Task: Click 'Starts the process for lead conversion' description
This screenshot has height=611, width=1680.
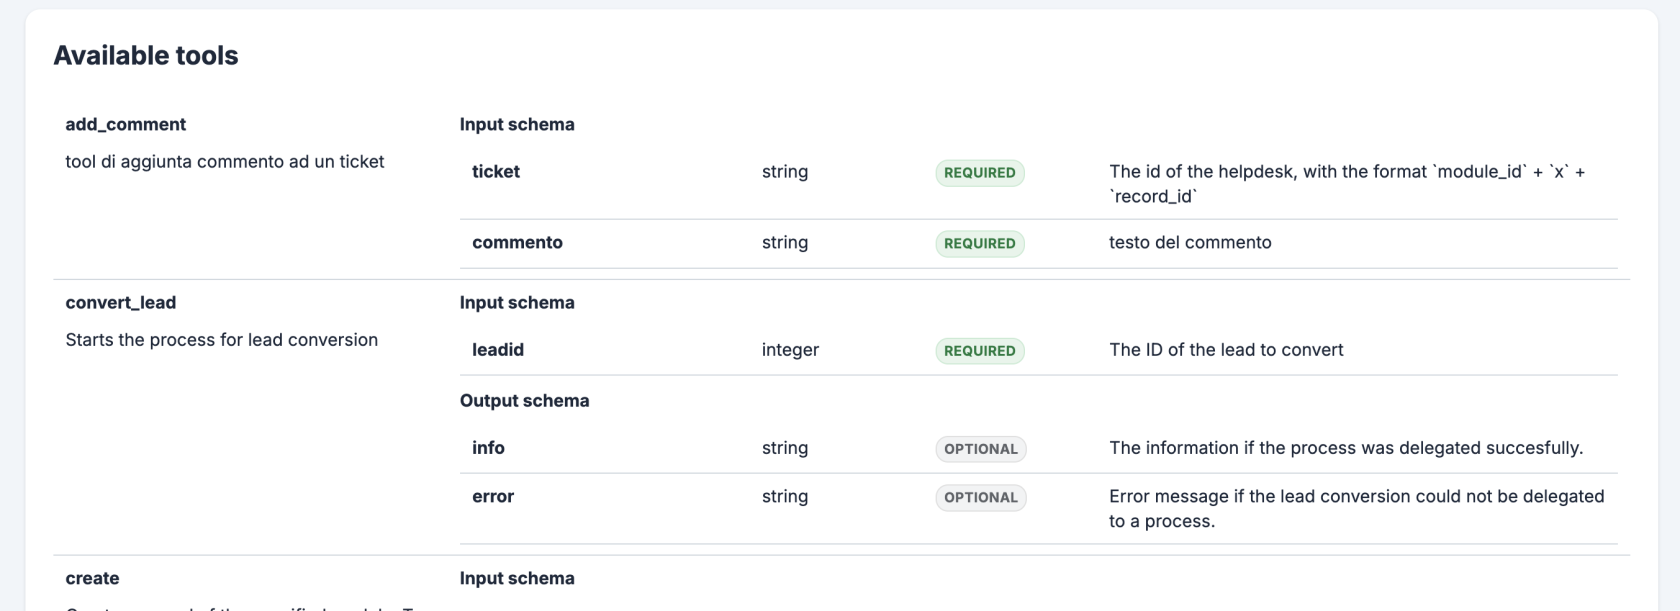Action: pyautogui.click(x=222, y=339)
